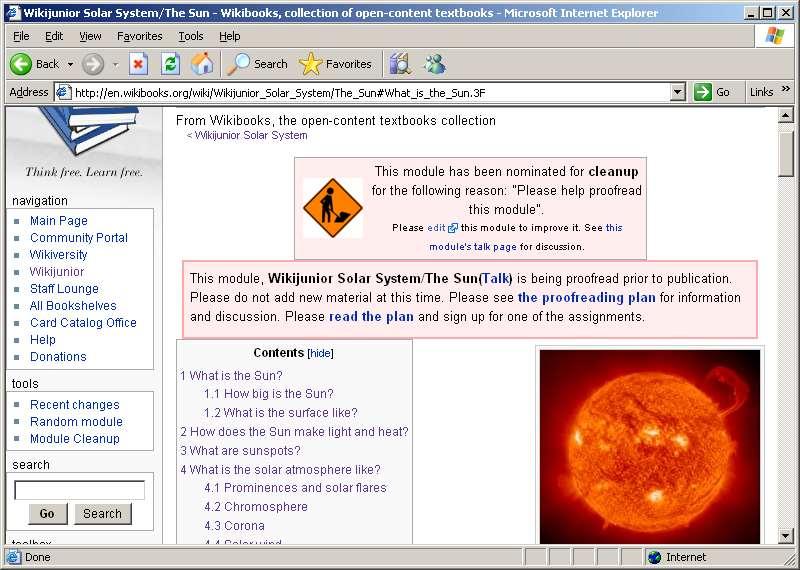
Task: Expand the address bar dropdown list
Action: point(677,92)
